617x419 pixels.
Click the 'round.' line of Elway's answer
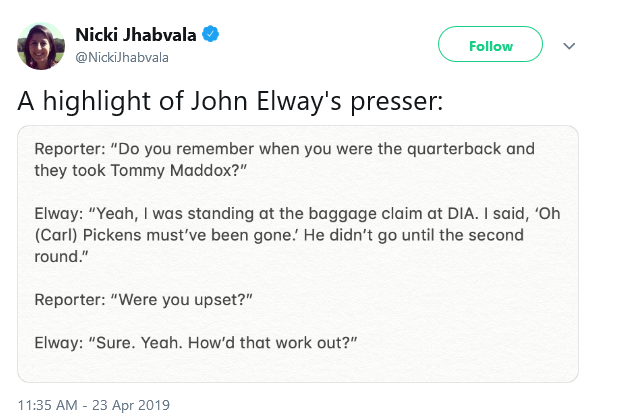tap(61, 257)
